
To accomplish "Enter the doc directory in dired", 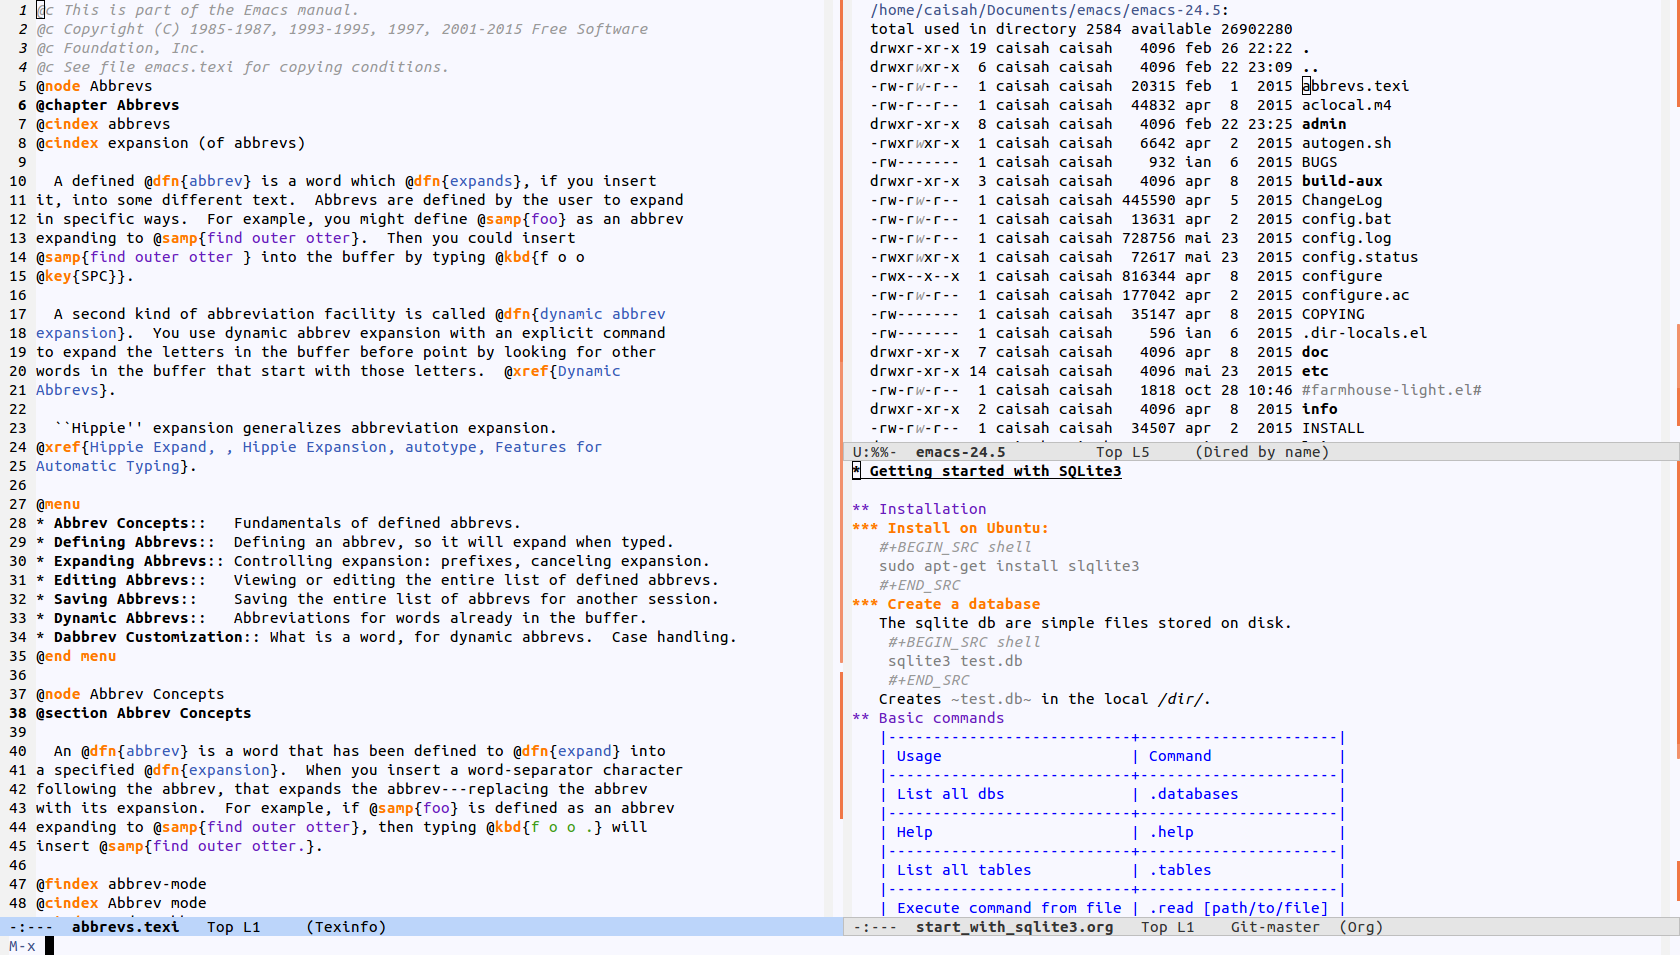I will tap(1315, 352).
